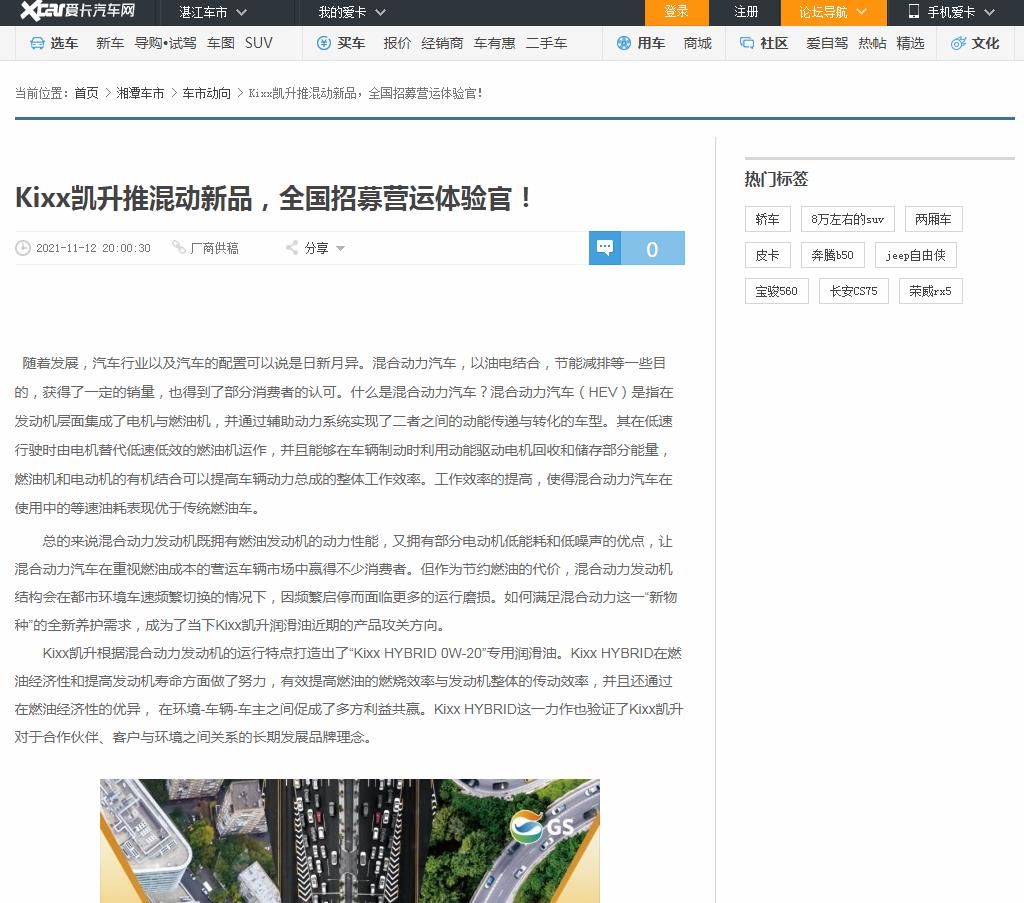Click 车市动向 in the breadcrumb
Viewport: 1024px width, 903px height.
206,93
